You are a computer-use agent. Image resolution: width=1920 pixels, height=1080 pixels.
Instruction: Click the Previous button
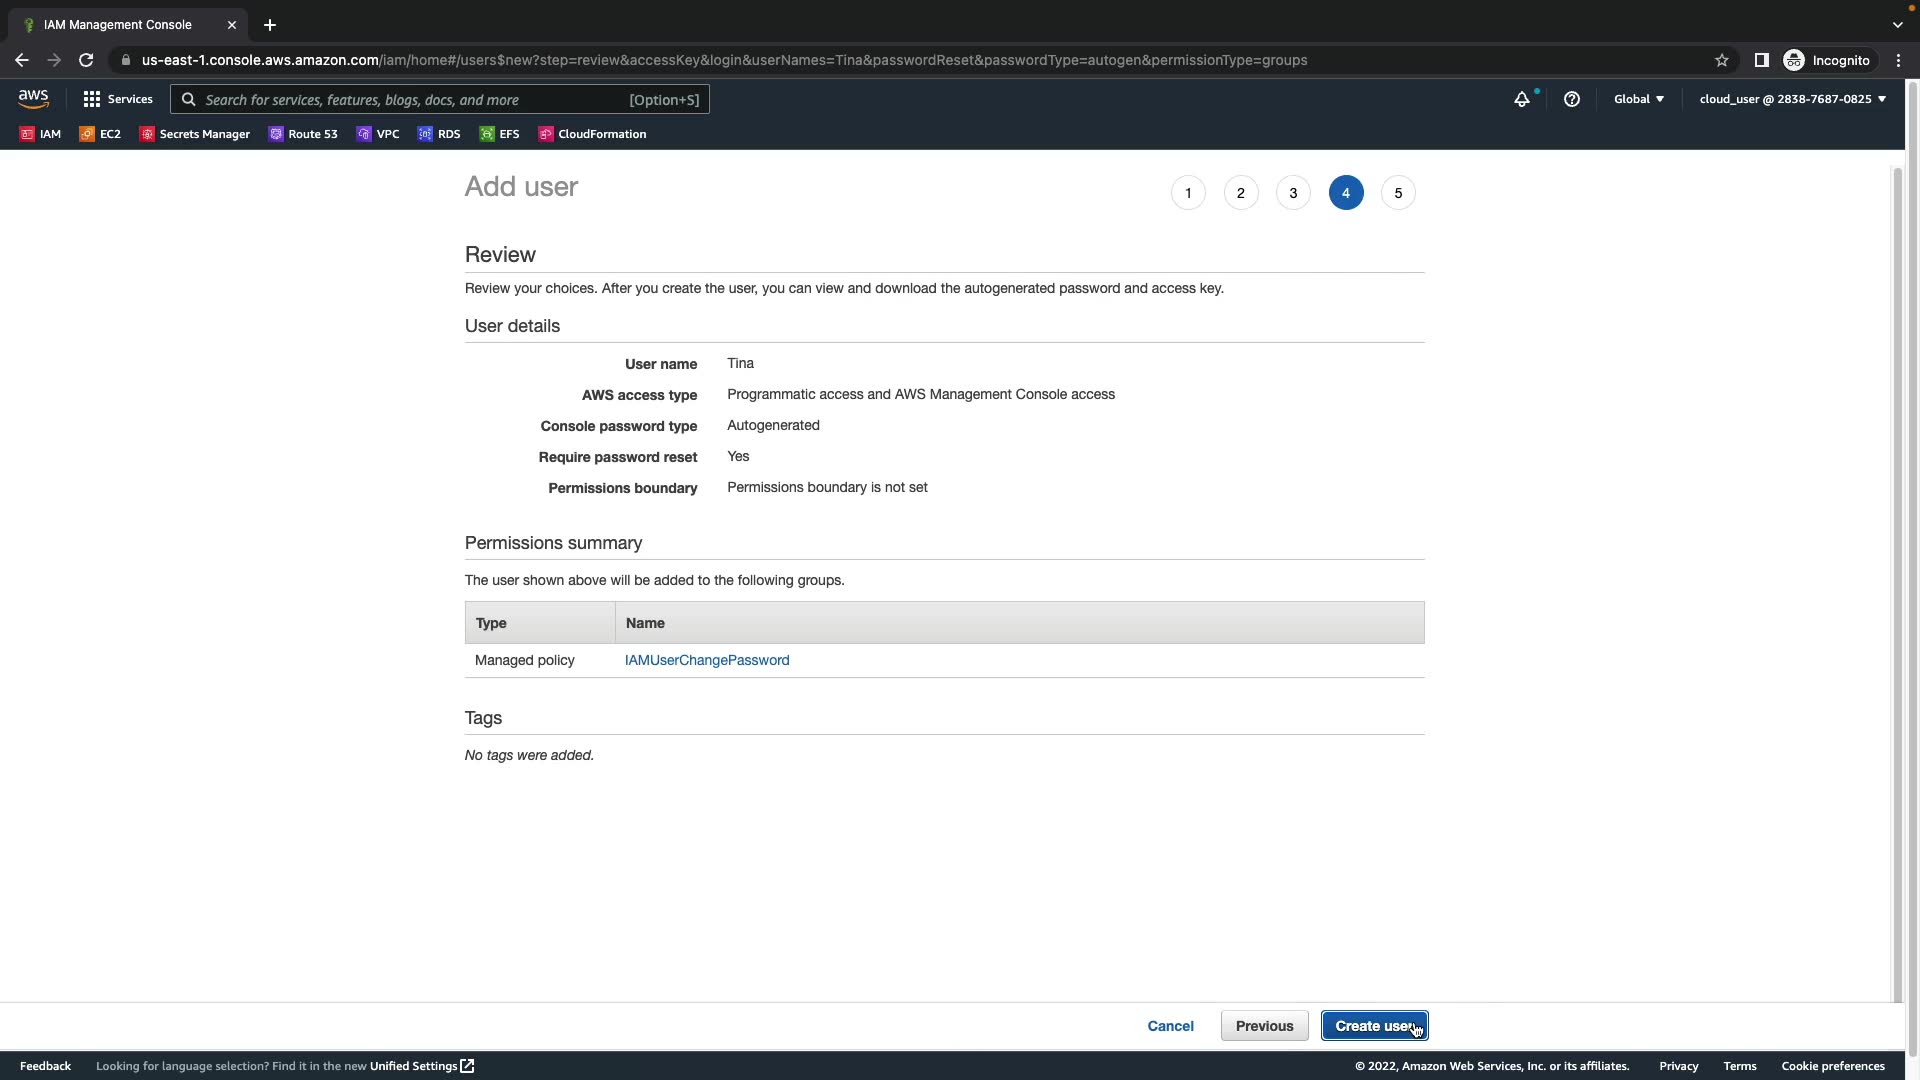tap(1264, 1026)
